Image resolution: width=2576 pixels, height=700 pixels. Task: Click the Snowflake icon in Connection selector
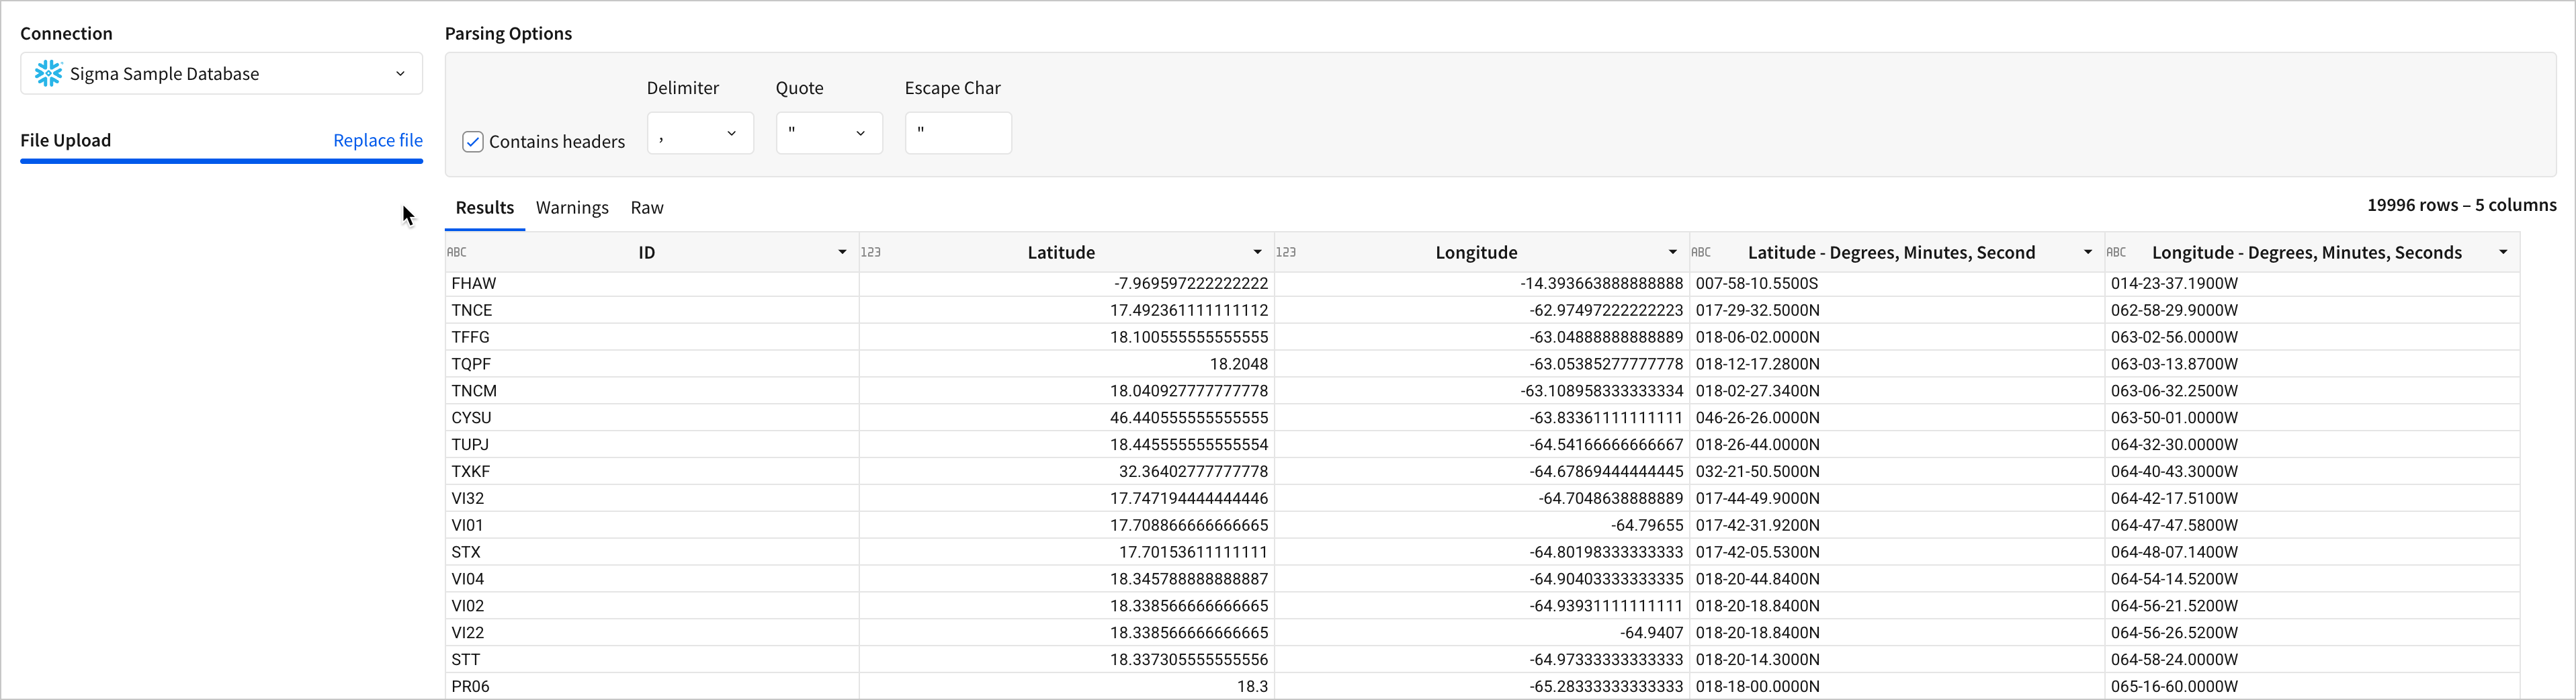click(x=48, y=73)
